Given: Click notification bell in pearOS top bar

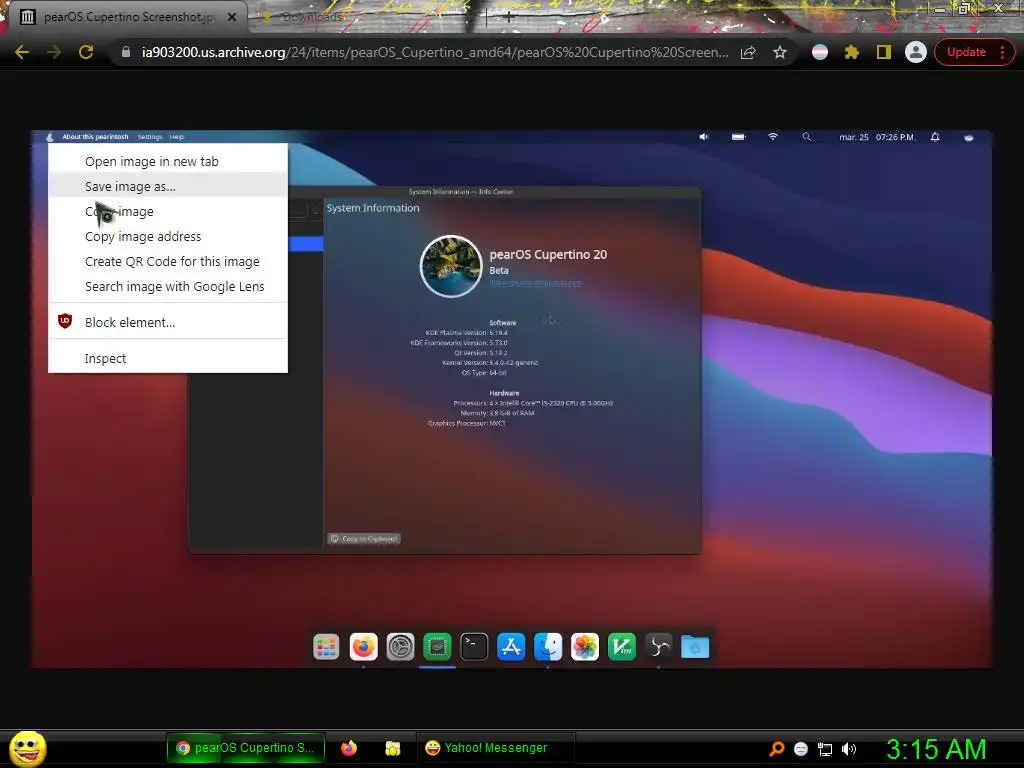Looking at the screenshot, I should click(935, 136).
